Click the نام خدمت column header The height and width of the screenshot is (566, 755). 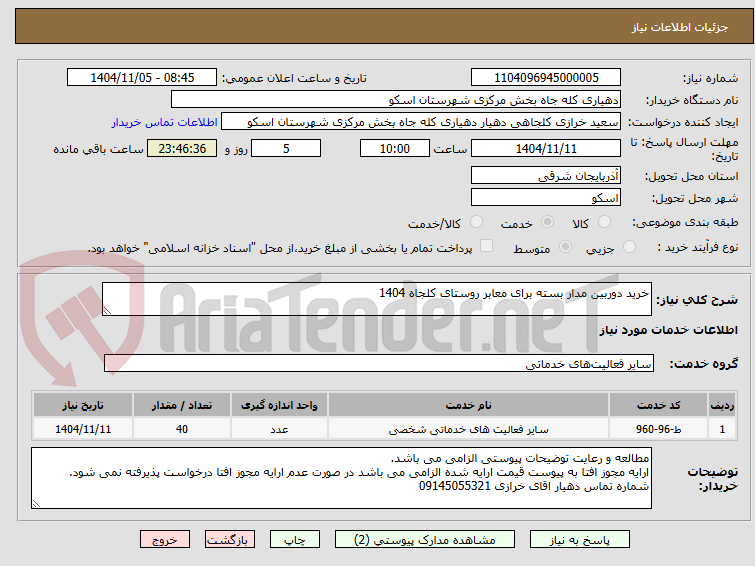[469, 405]
